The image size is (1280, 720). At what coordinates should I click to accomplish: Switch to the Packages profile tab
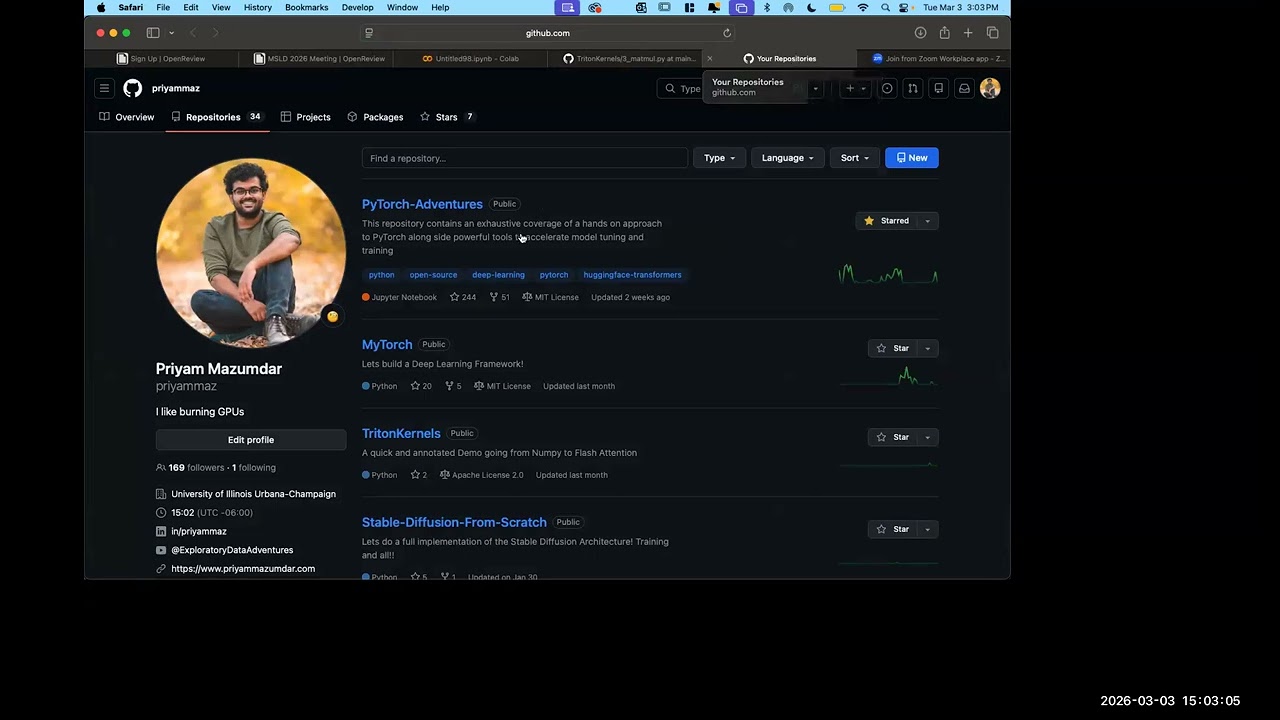pos(375,117)
